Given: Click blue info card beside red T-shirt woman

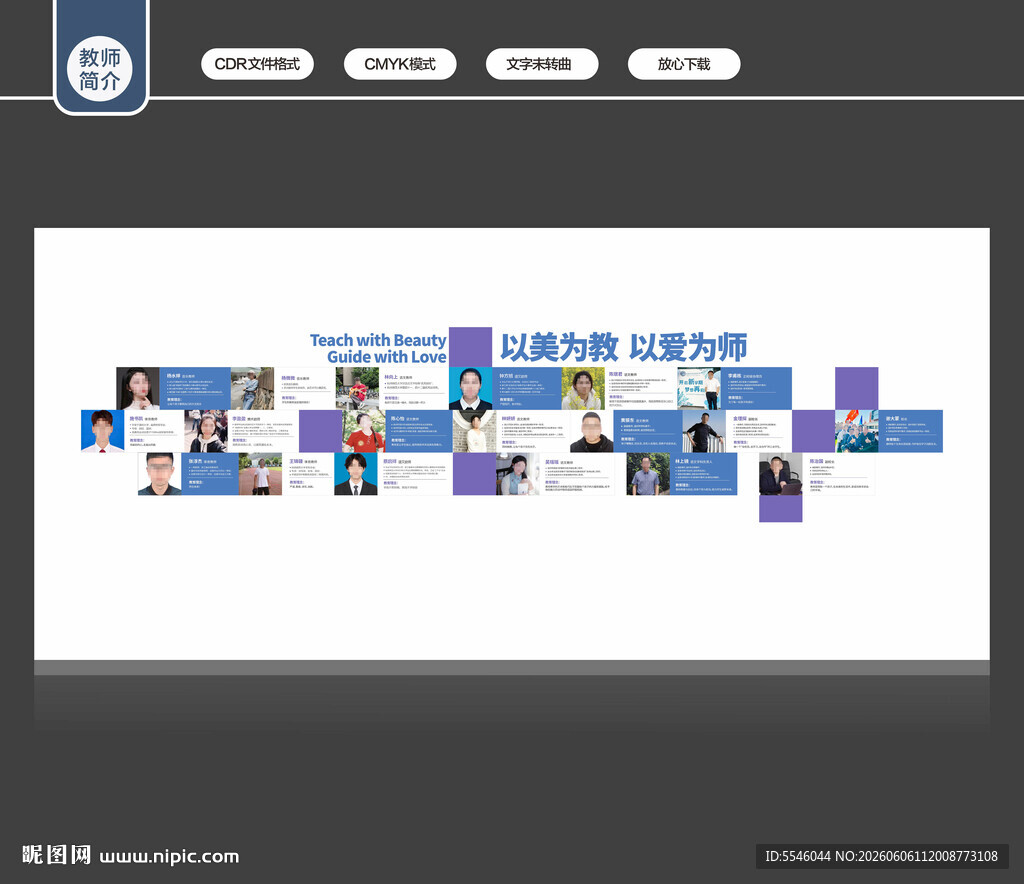Looking at the screenshot, I should pos(419,431).
